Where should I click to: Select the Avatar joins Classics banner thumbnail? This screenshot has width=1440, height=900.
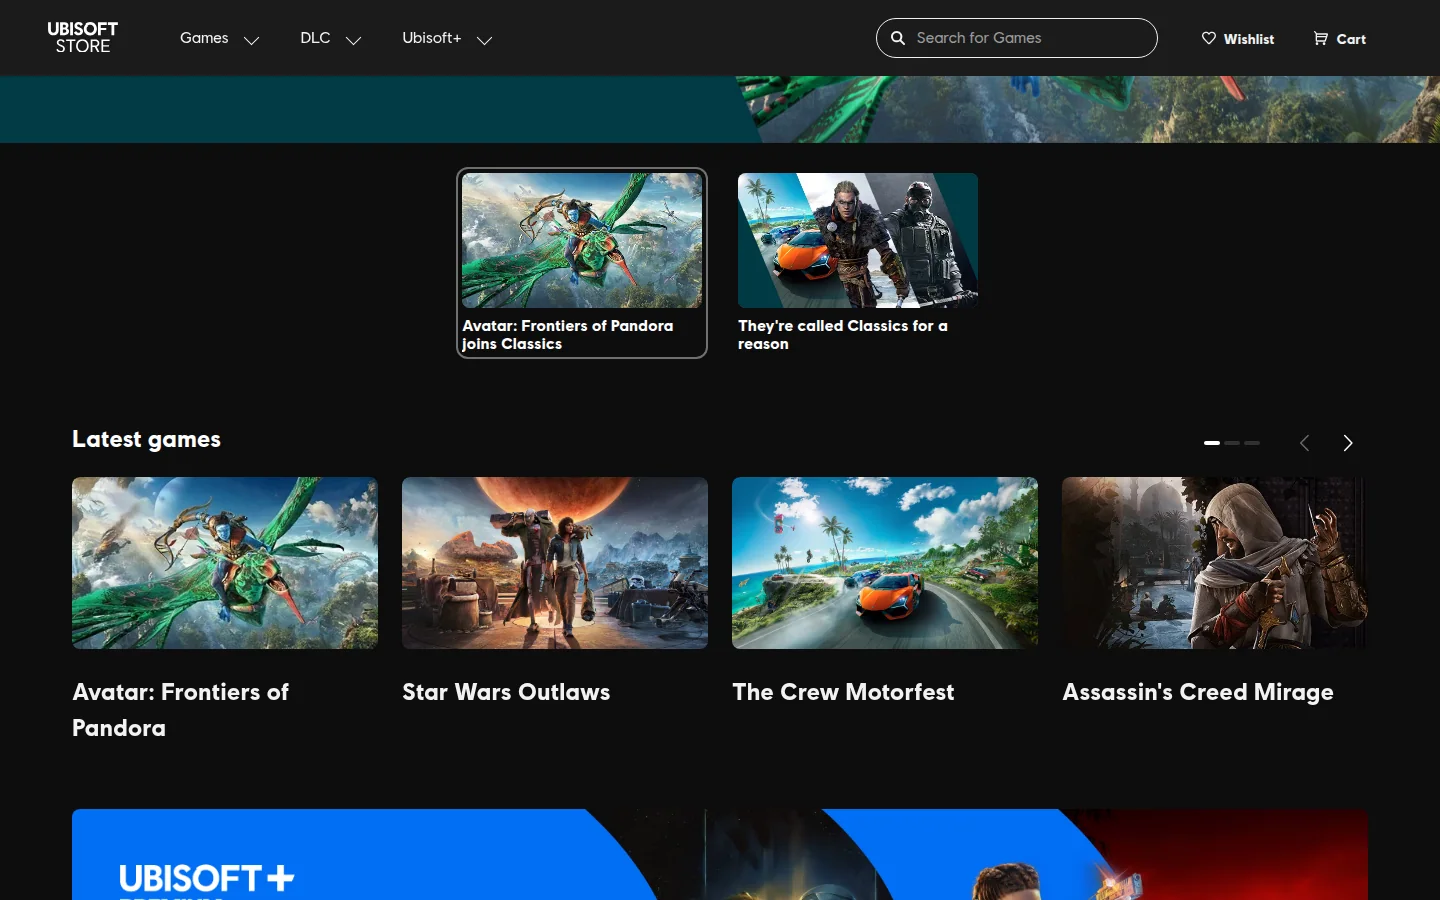click(582, 240)
